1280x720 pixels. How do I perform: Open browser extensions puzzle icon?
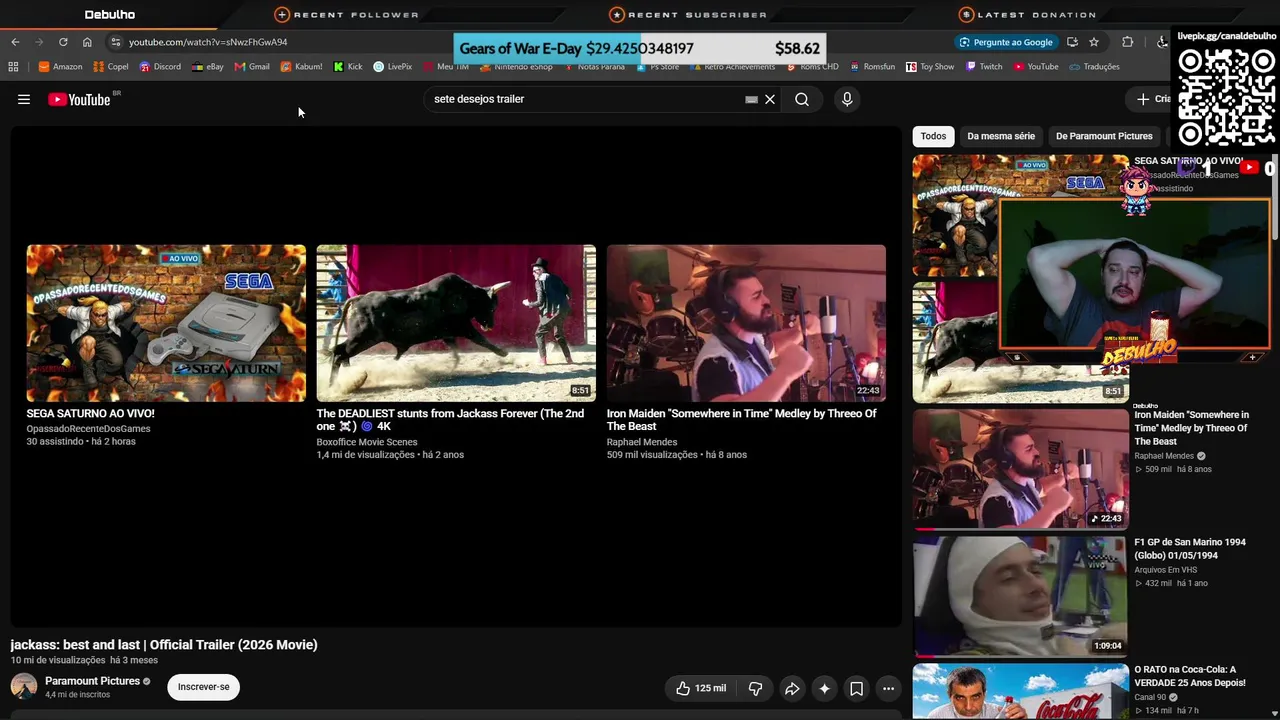[1128, 42]
